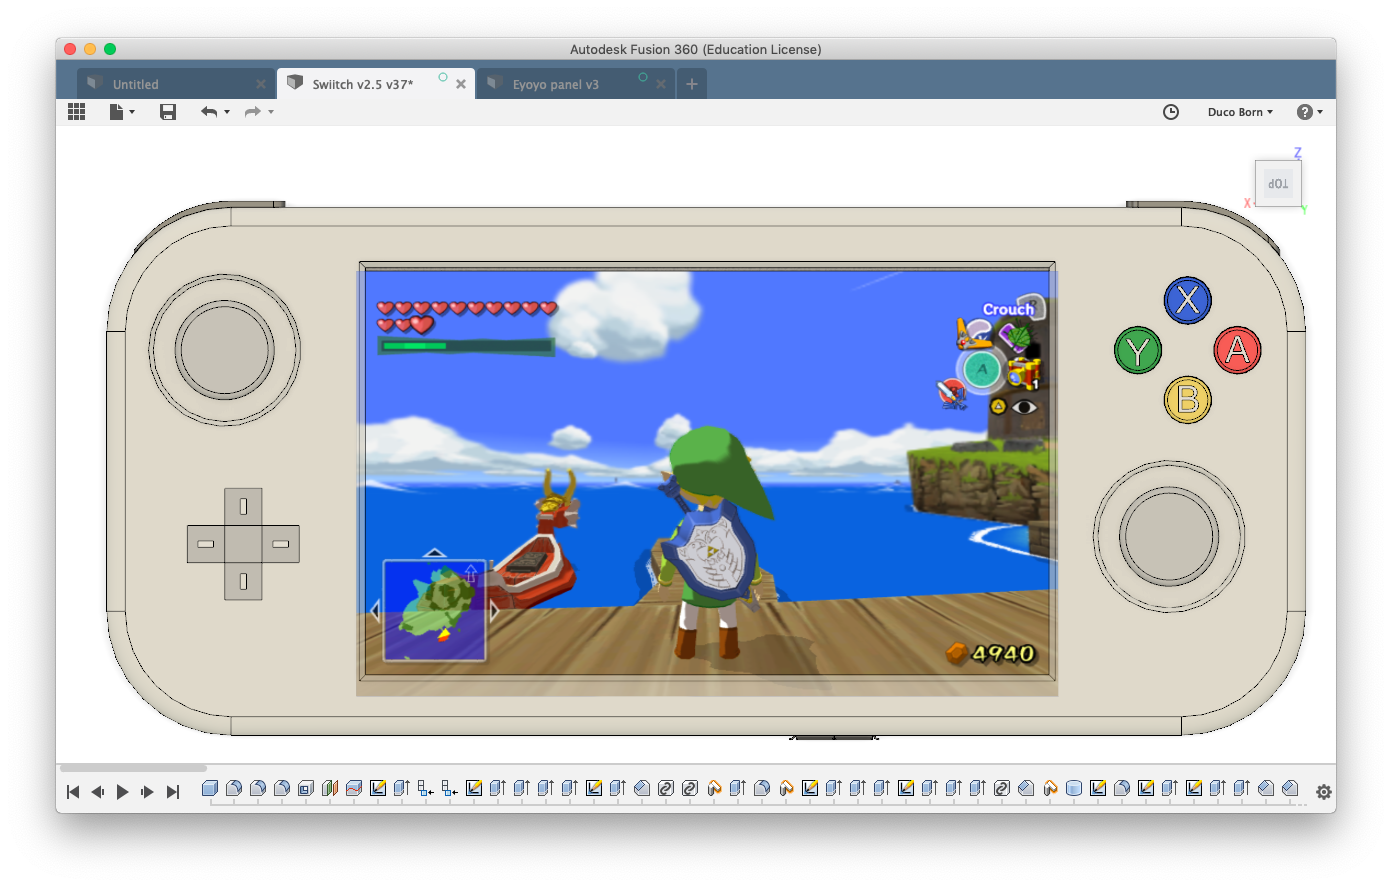
Task: Step back one feature in timeline
Action: point(98,792)
